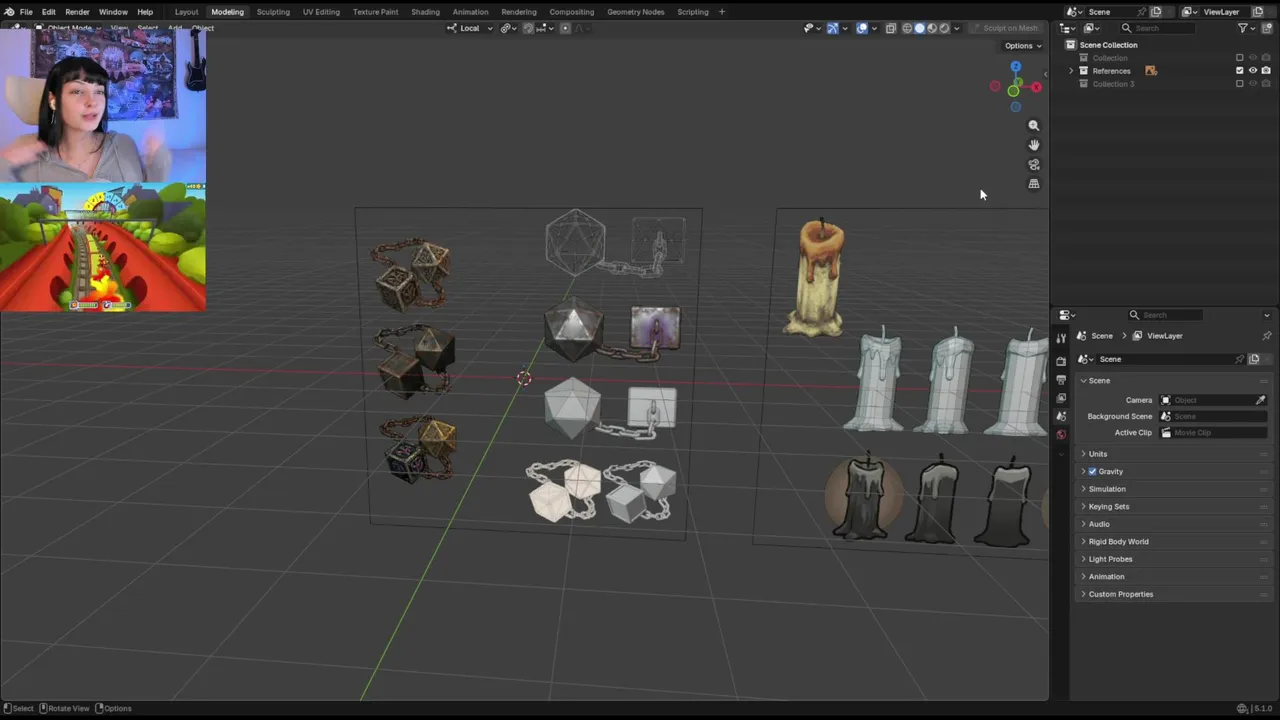Click the Active Clip Movie Clip field
This screenshot has height=720, width=1280.
(1213, 432)
